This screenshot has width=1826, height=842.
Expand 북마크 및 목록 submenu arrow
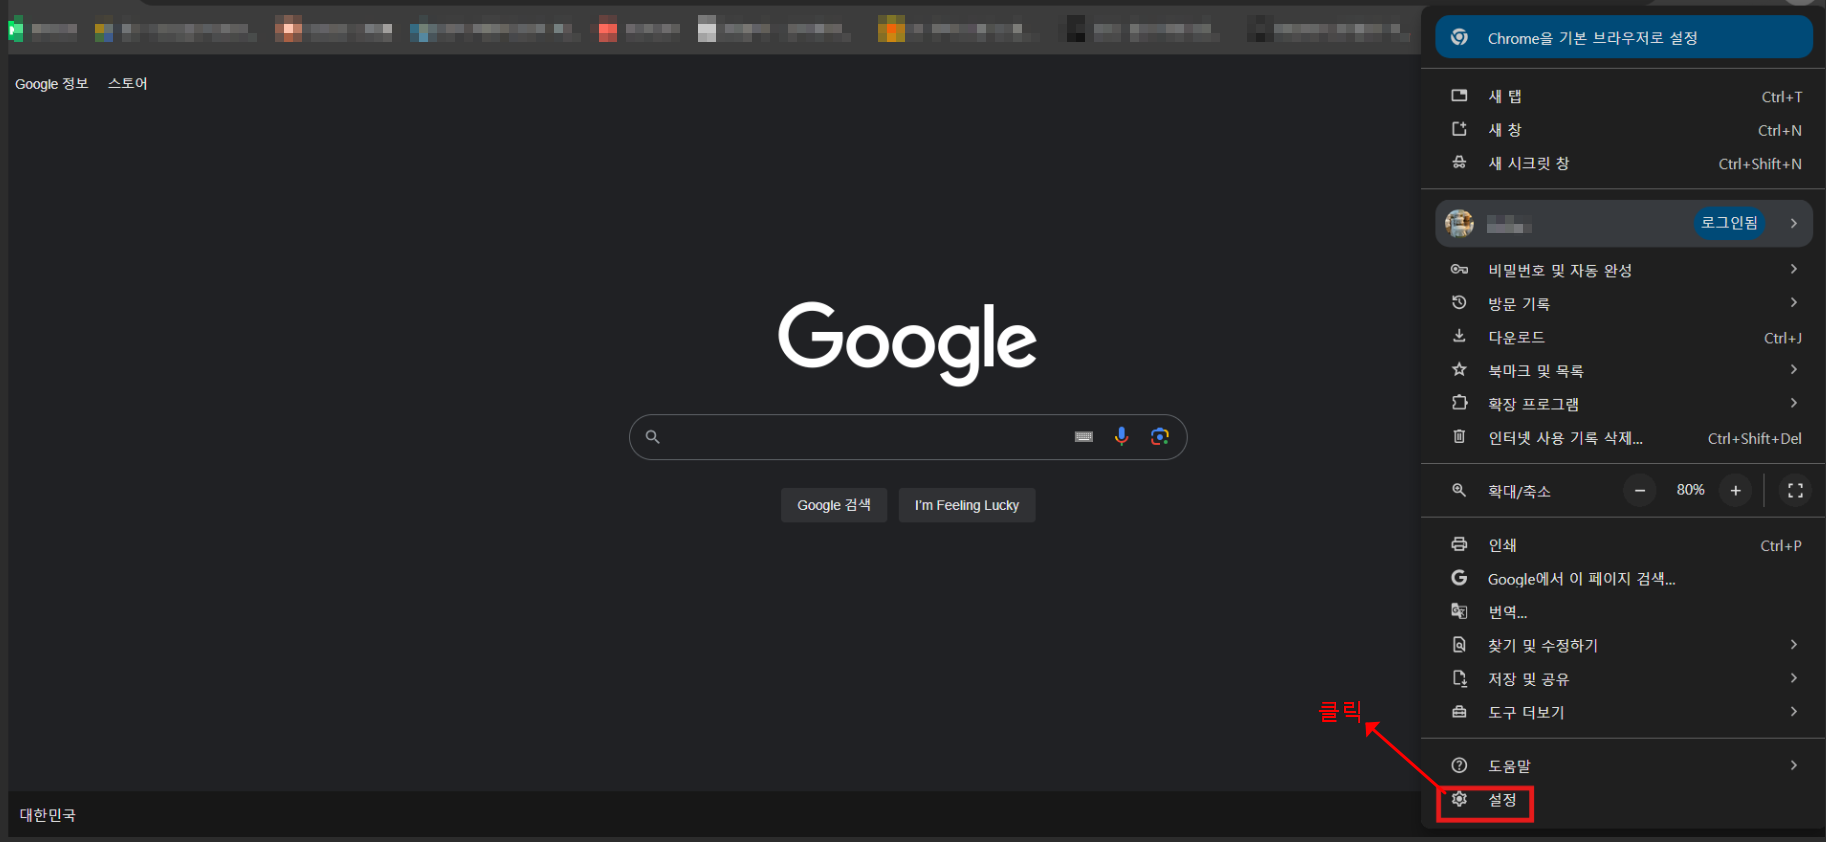pos(1794,369)
